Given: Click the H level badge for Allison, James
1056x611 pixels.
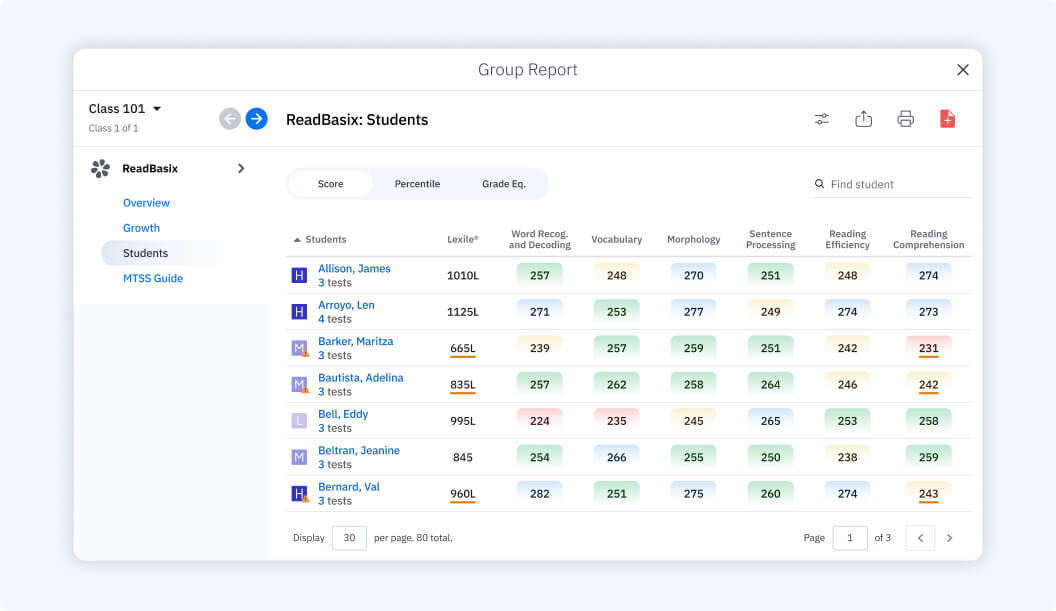Looking at the screenshot, I should (299, 276).
